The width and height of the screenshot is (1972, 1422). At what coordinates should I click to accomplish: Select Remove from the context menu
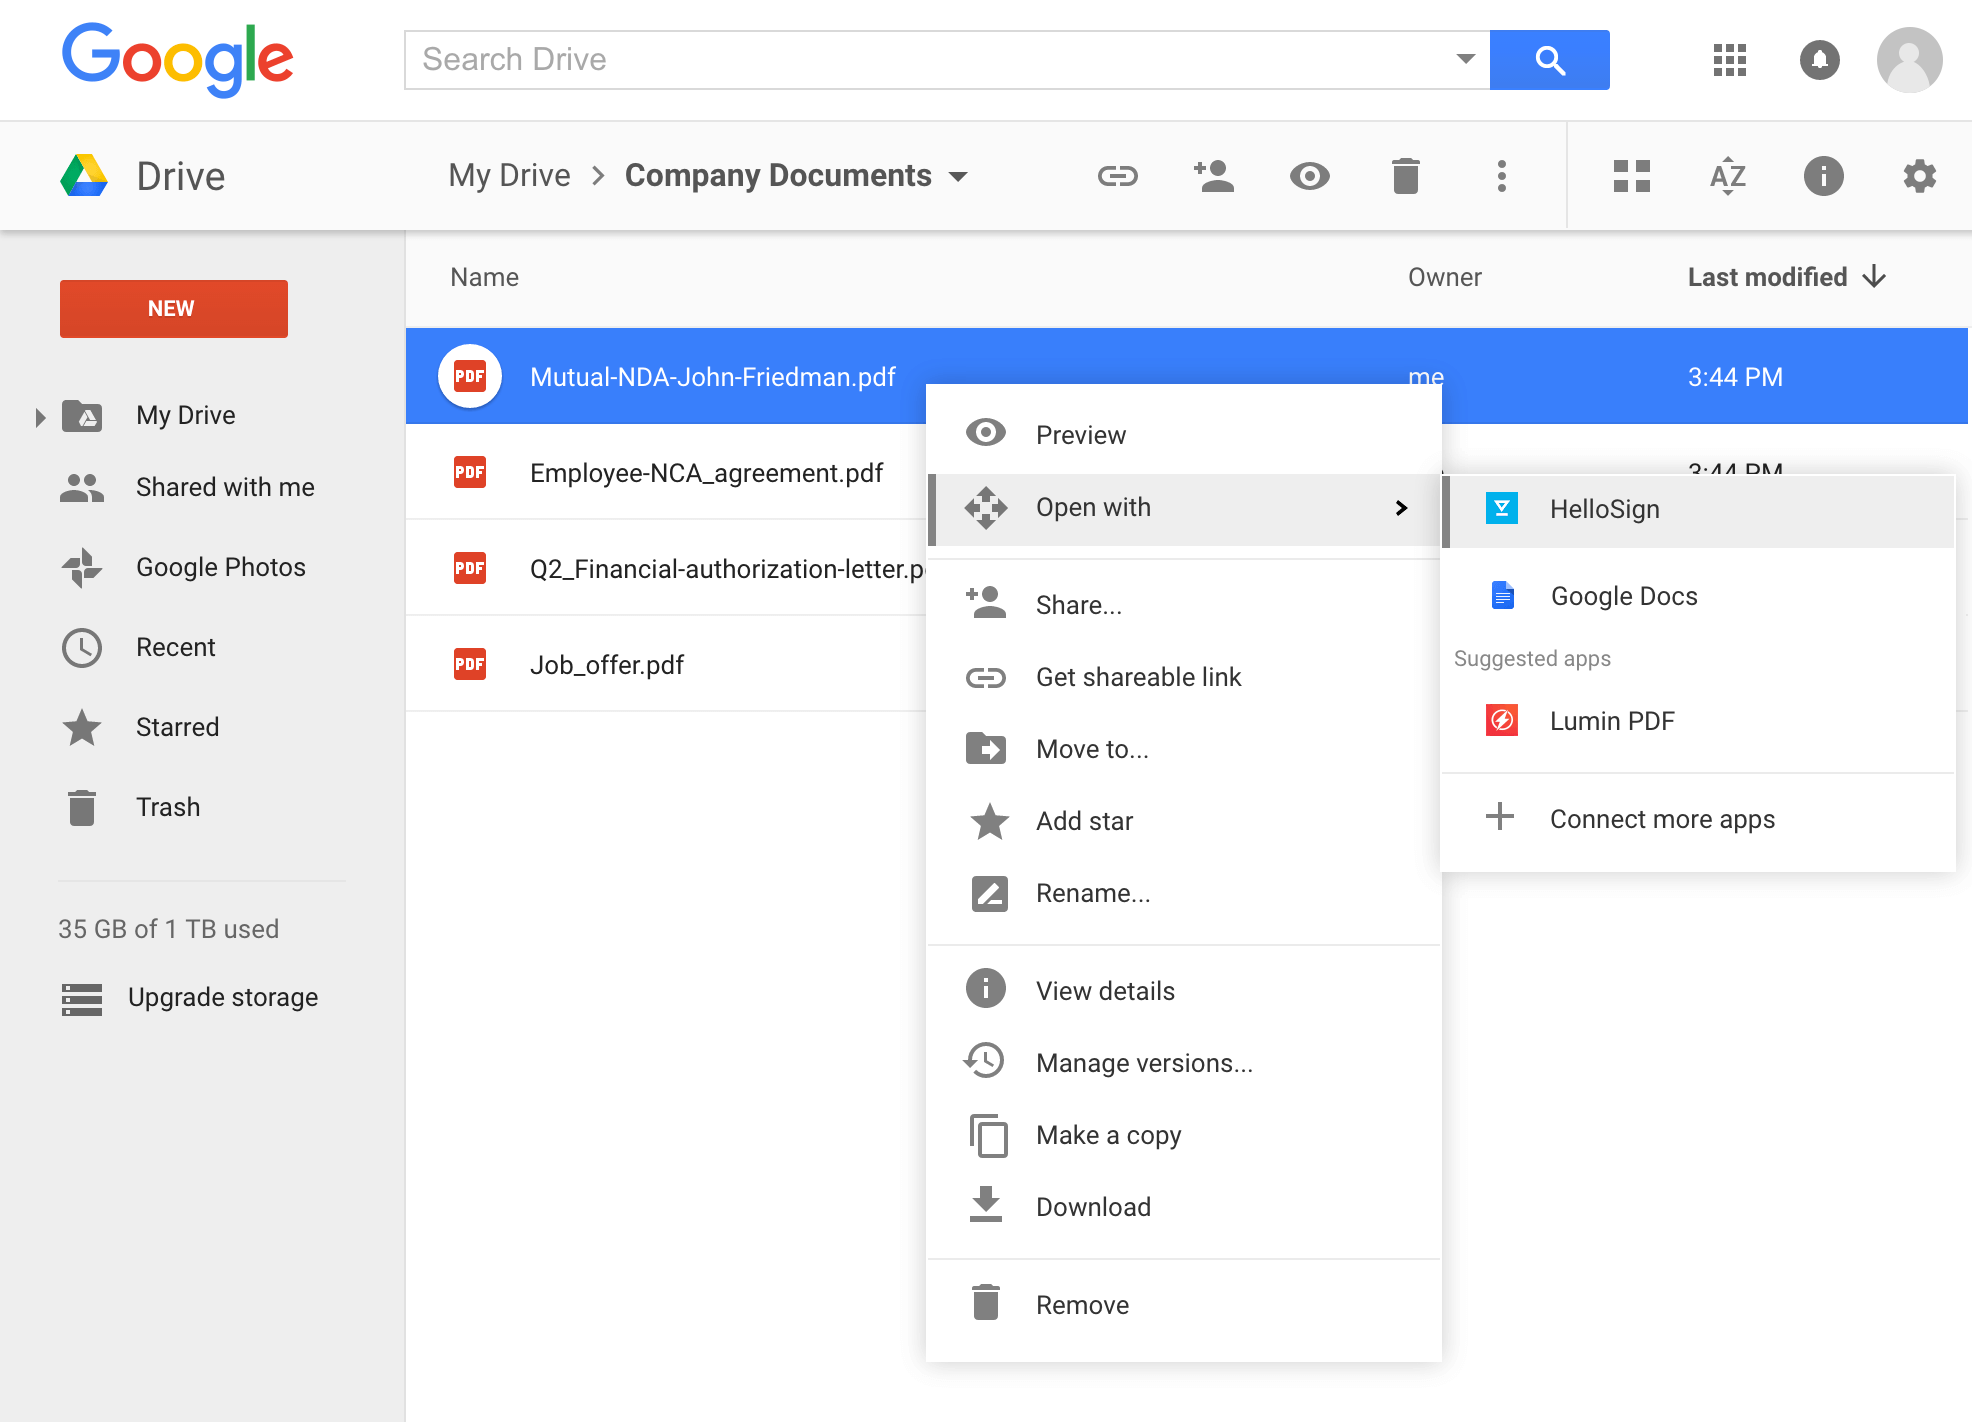1081,1304
